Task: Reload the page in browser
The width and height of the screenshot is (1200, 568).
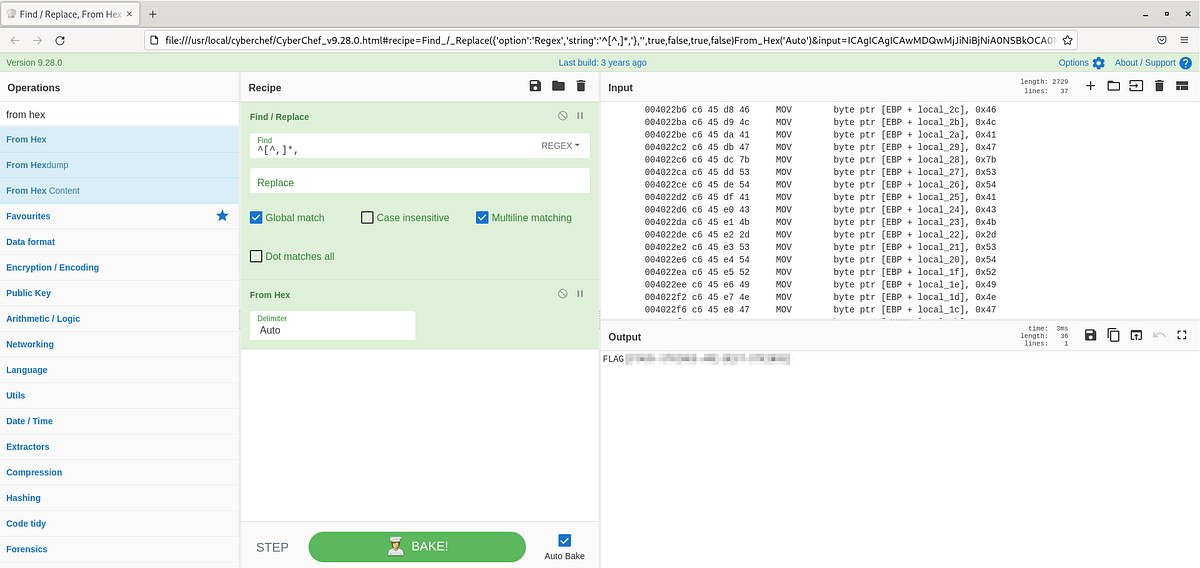Action: tap(61, 40)
